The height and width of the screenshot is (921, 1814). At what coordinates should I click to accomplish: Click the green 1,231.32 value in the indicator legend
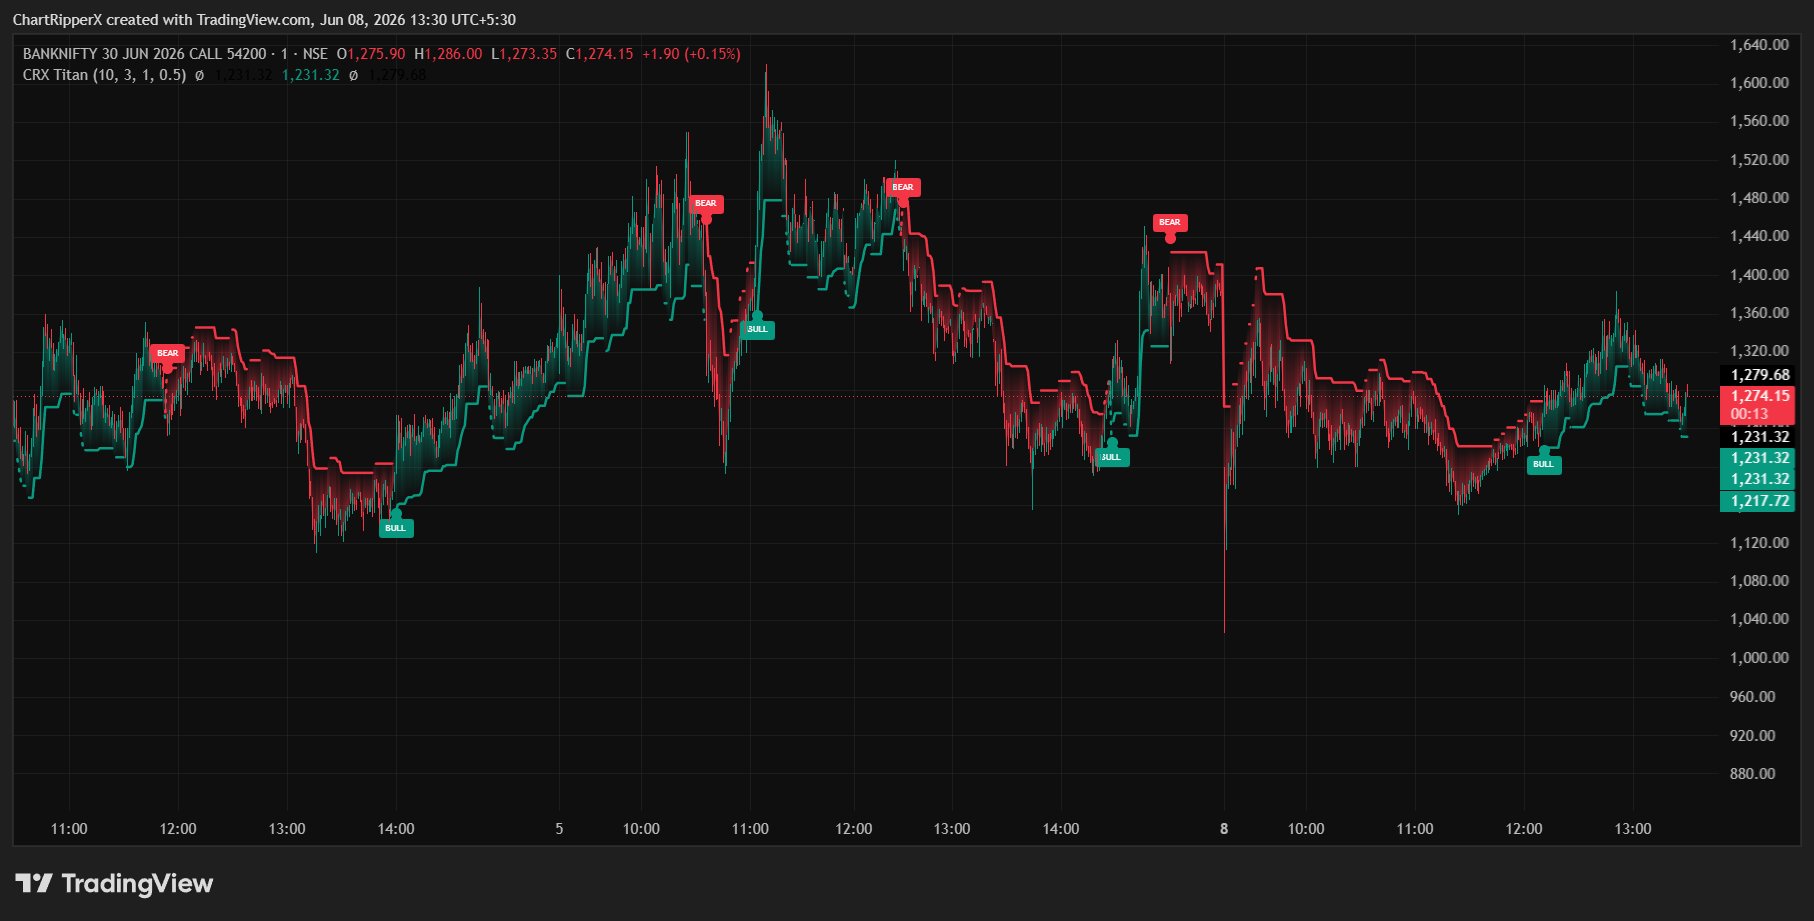[310, 75]
